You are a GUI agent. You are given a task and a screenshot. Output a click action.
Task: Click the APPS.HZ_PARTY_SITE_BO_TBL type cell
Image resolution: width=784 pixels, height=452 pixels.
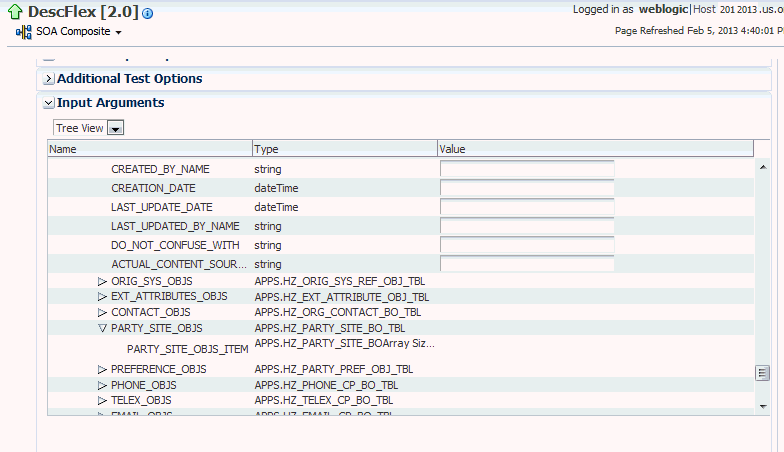click(x=330, y=328)
